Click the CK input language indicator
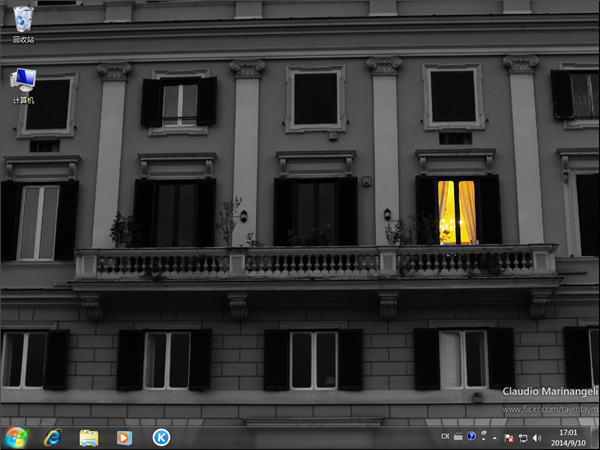This screenshot has height=450, width=600. 445,437
